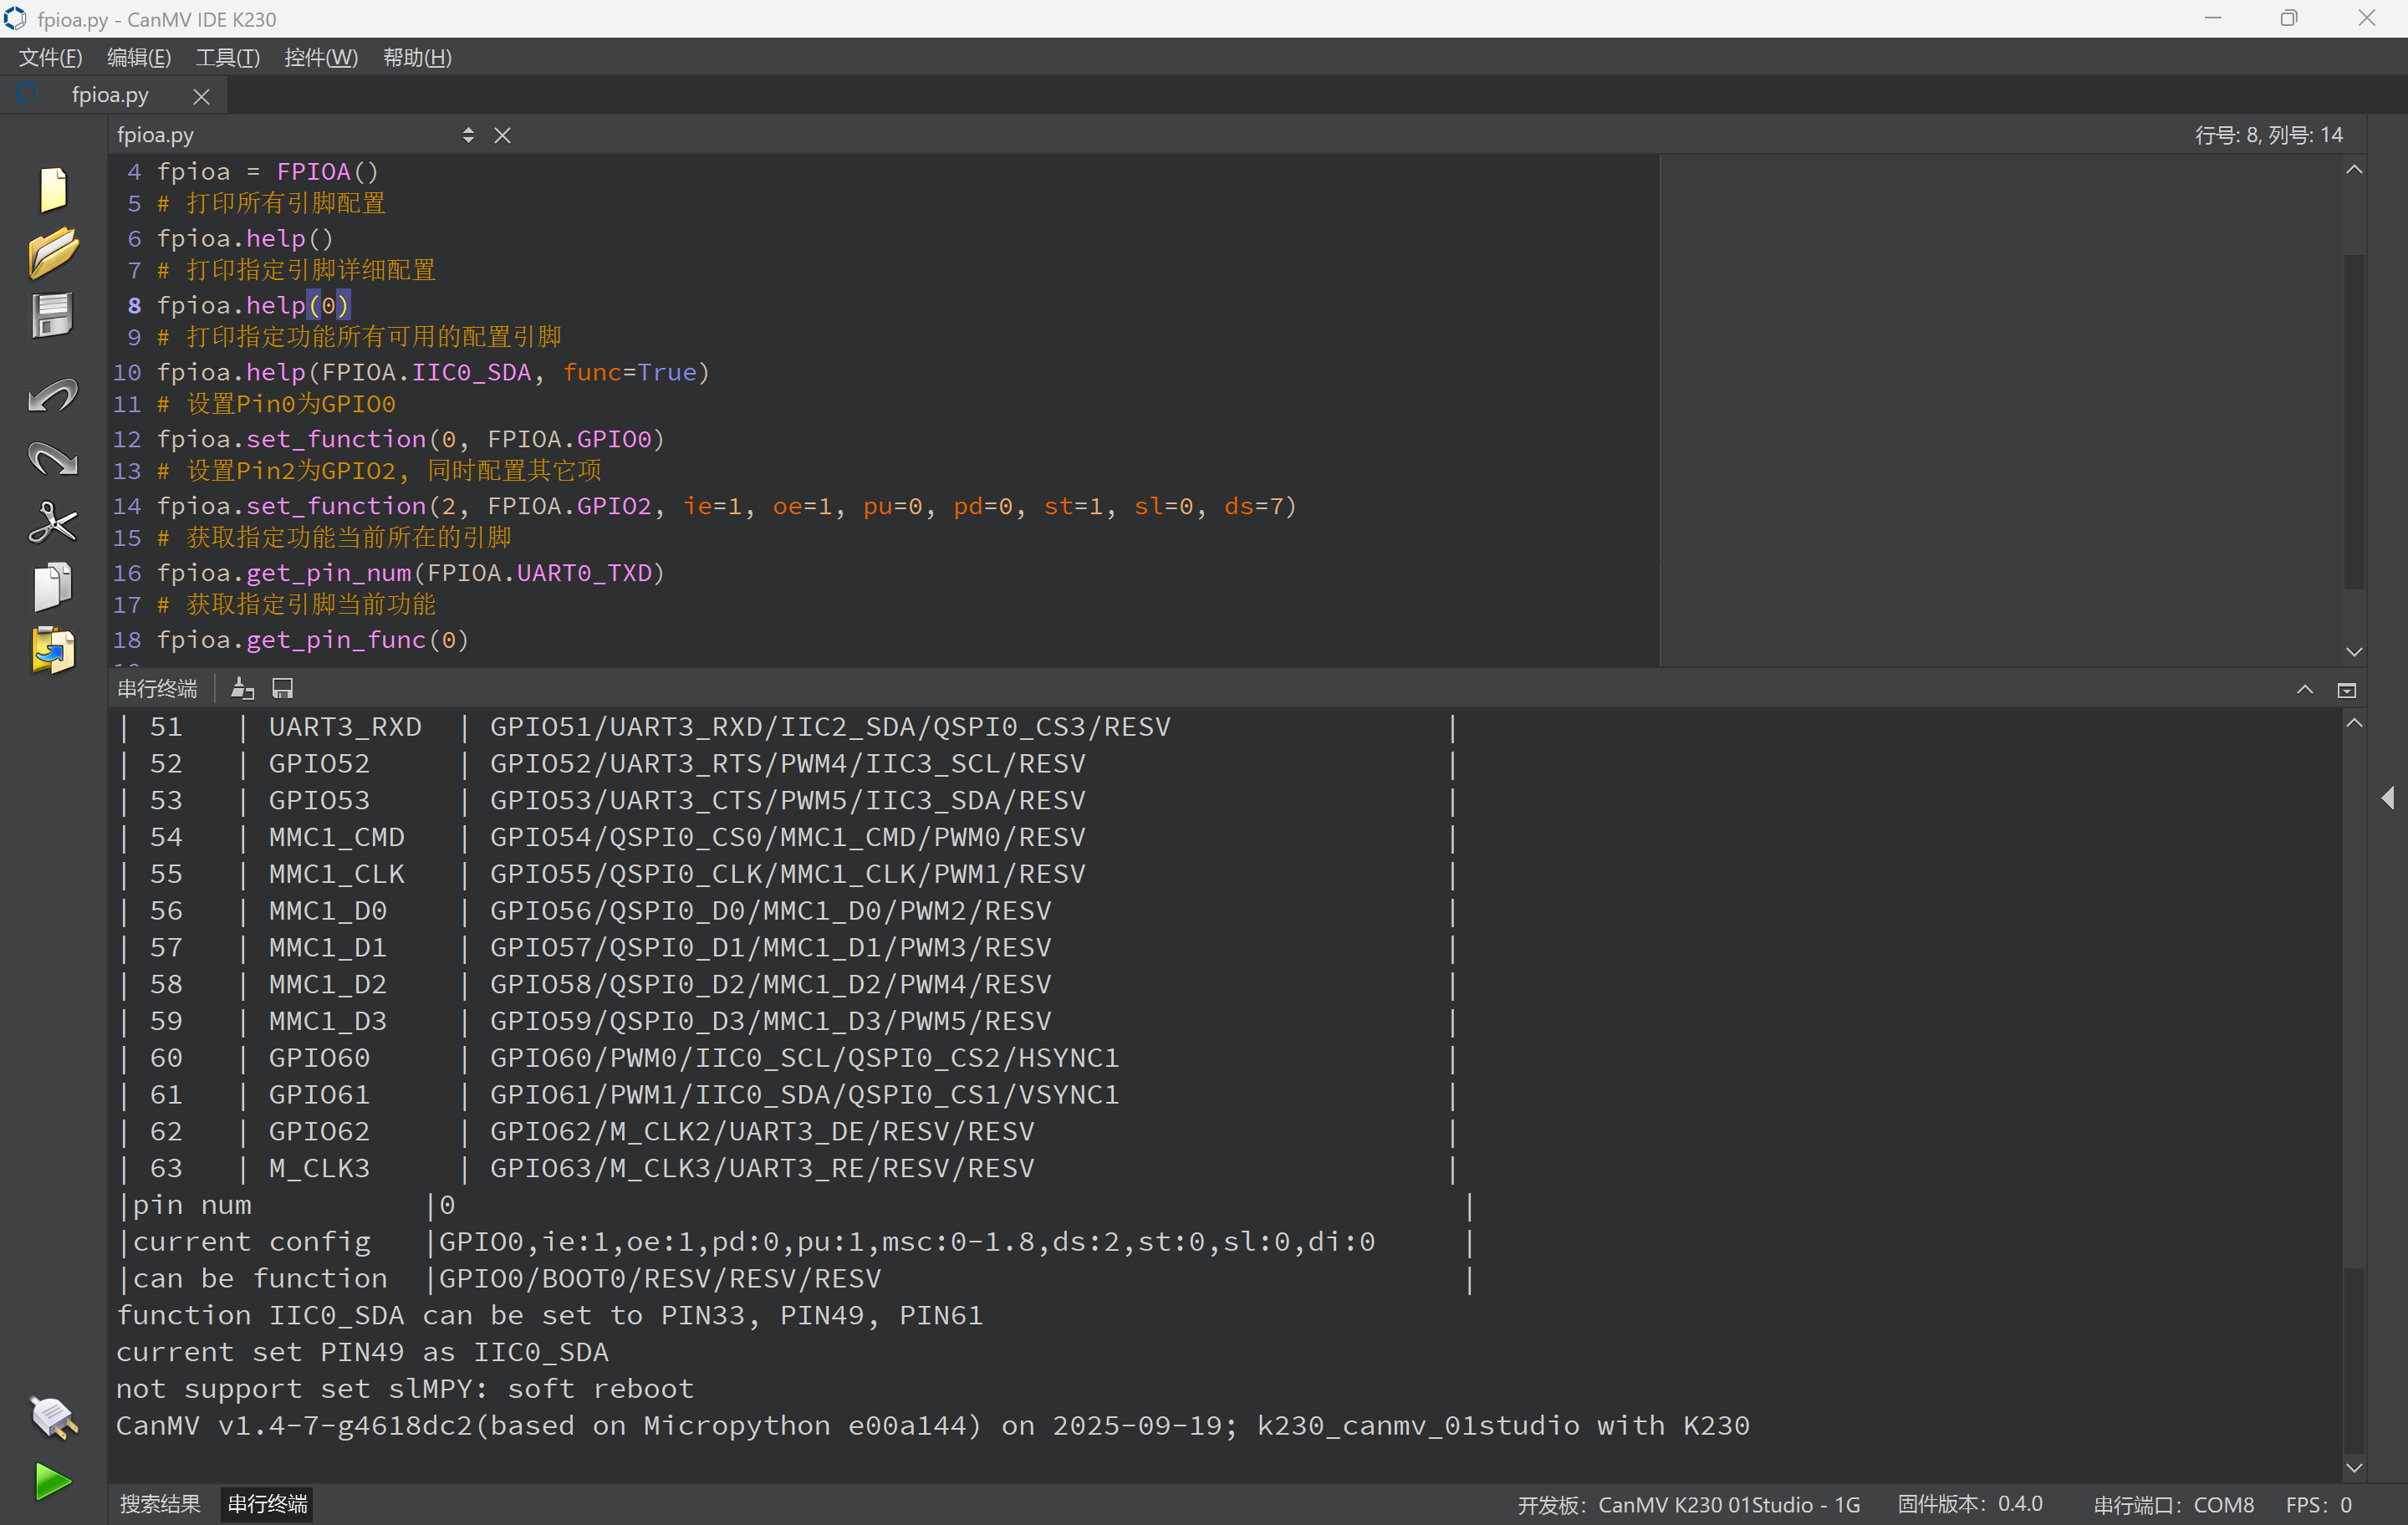Click the Connect plug icon

pyautogui.click(x=52, y=1417)
